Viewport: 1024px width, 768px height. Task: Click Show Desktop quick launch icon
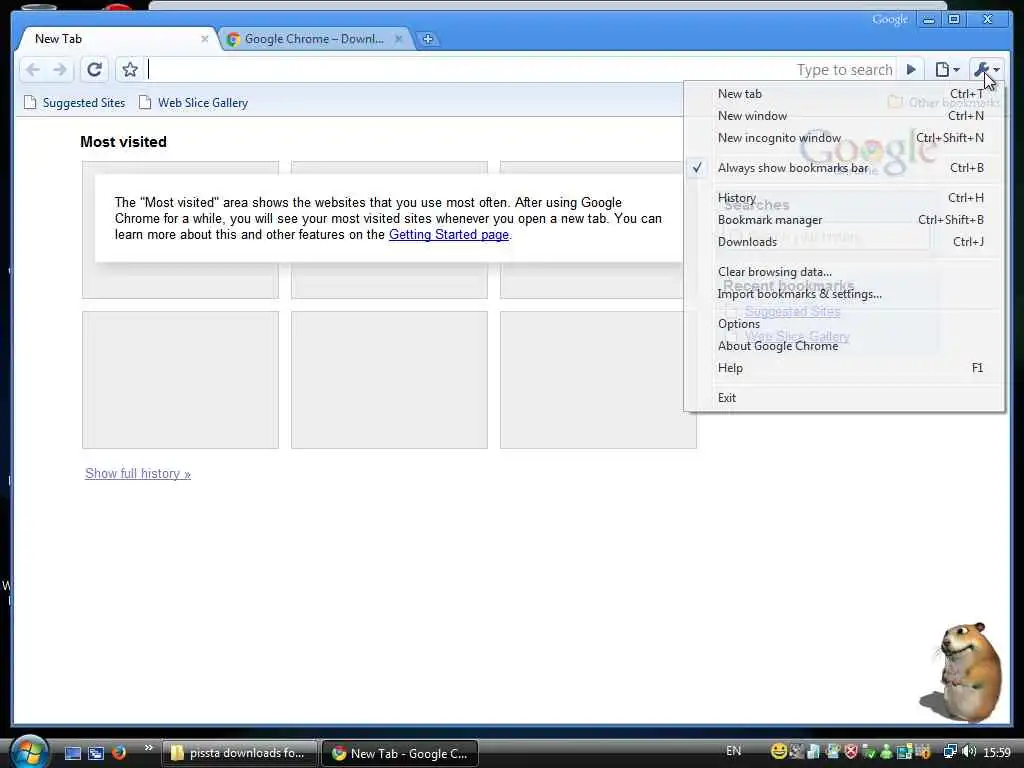[73, 753]
